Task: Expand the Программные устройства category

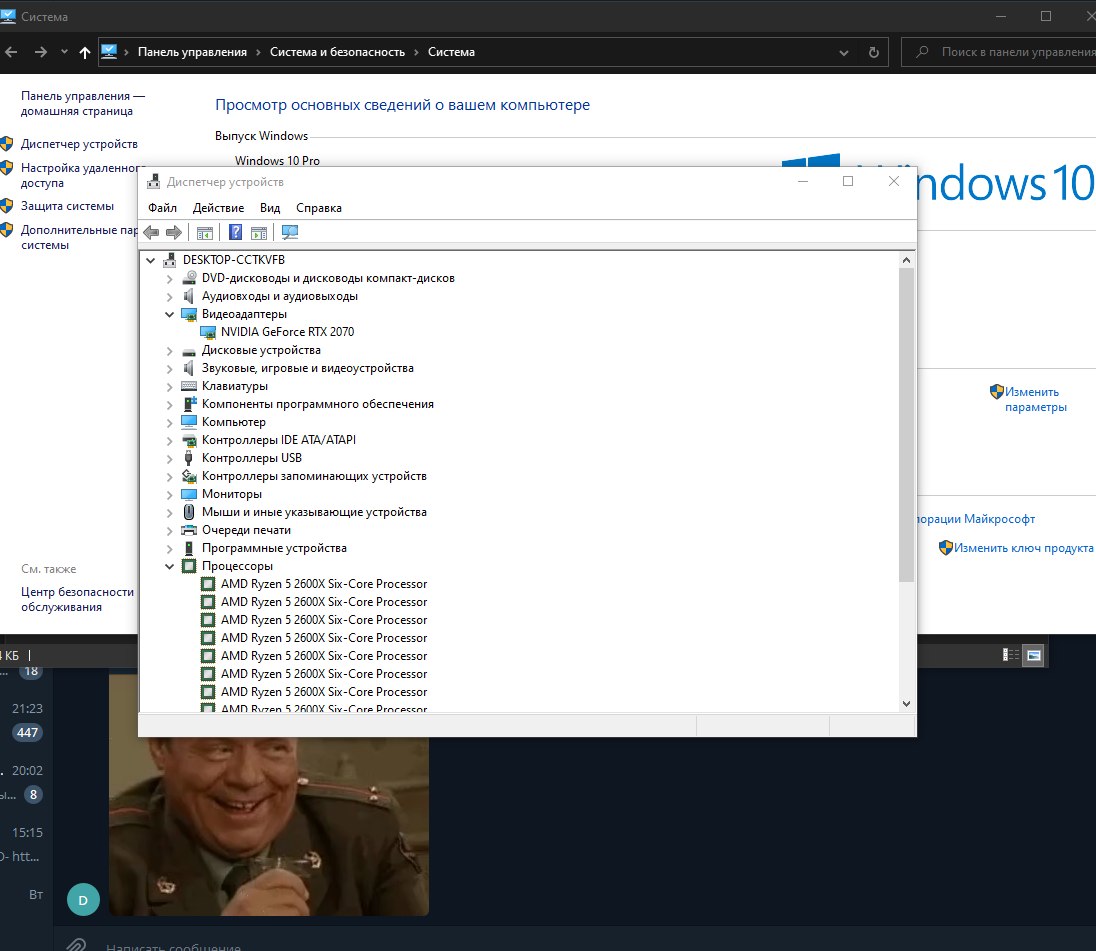Action: [169, 549]
